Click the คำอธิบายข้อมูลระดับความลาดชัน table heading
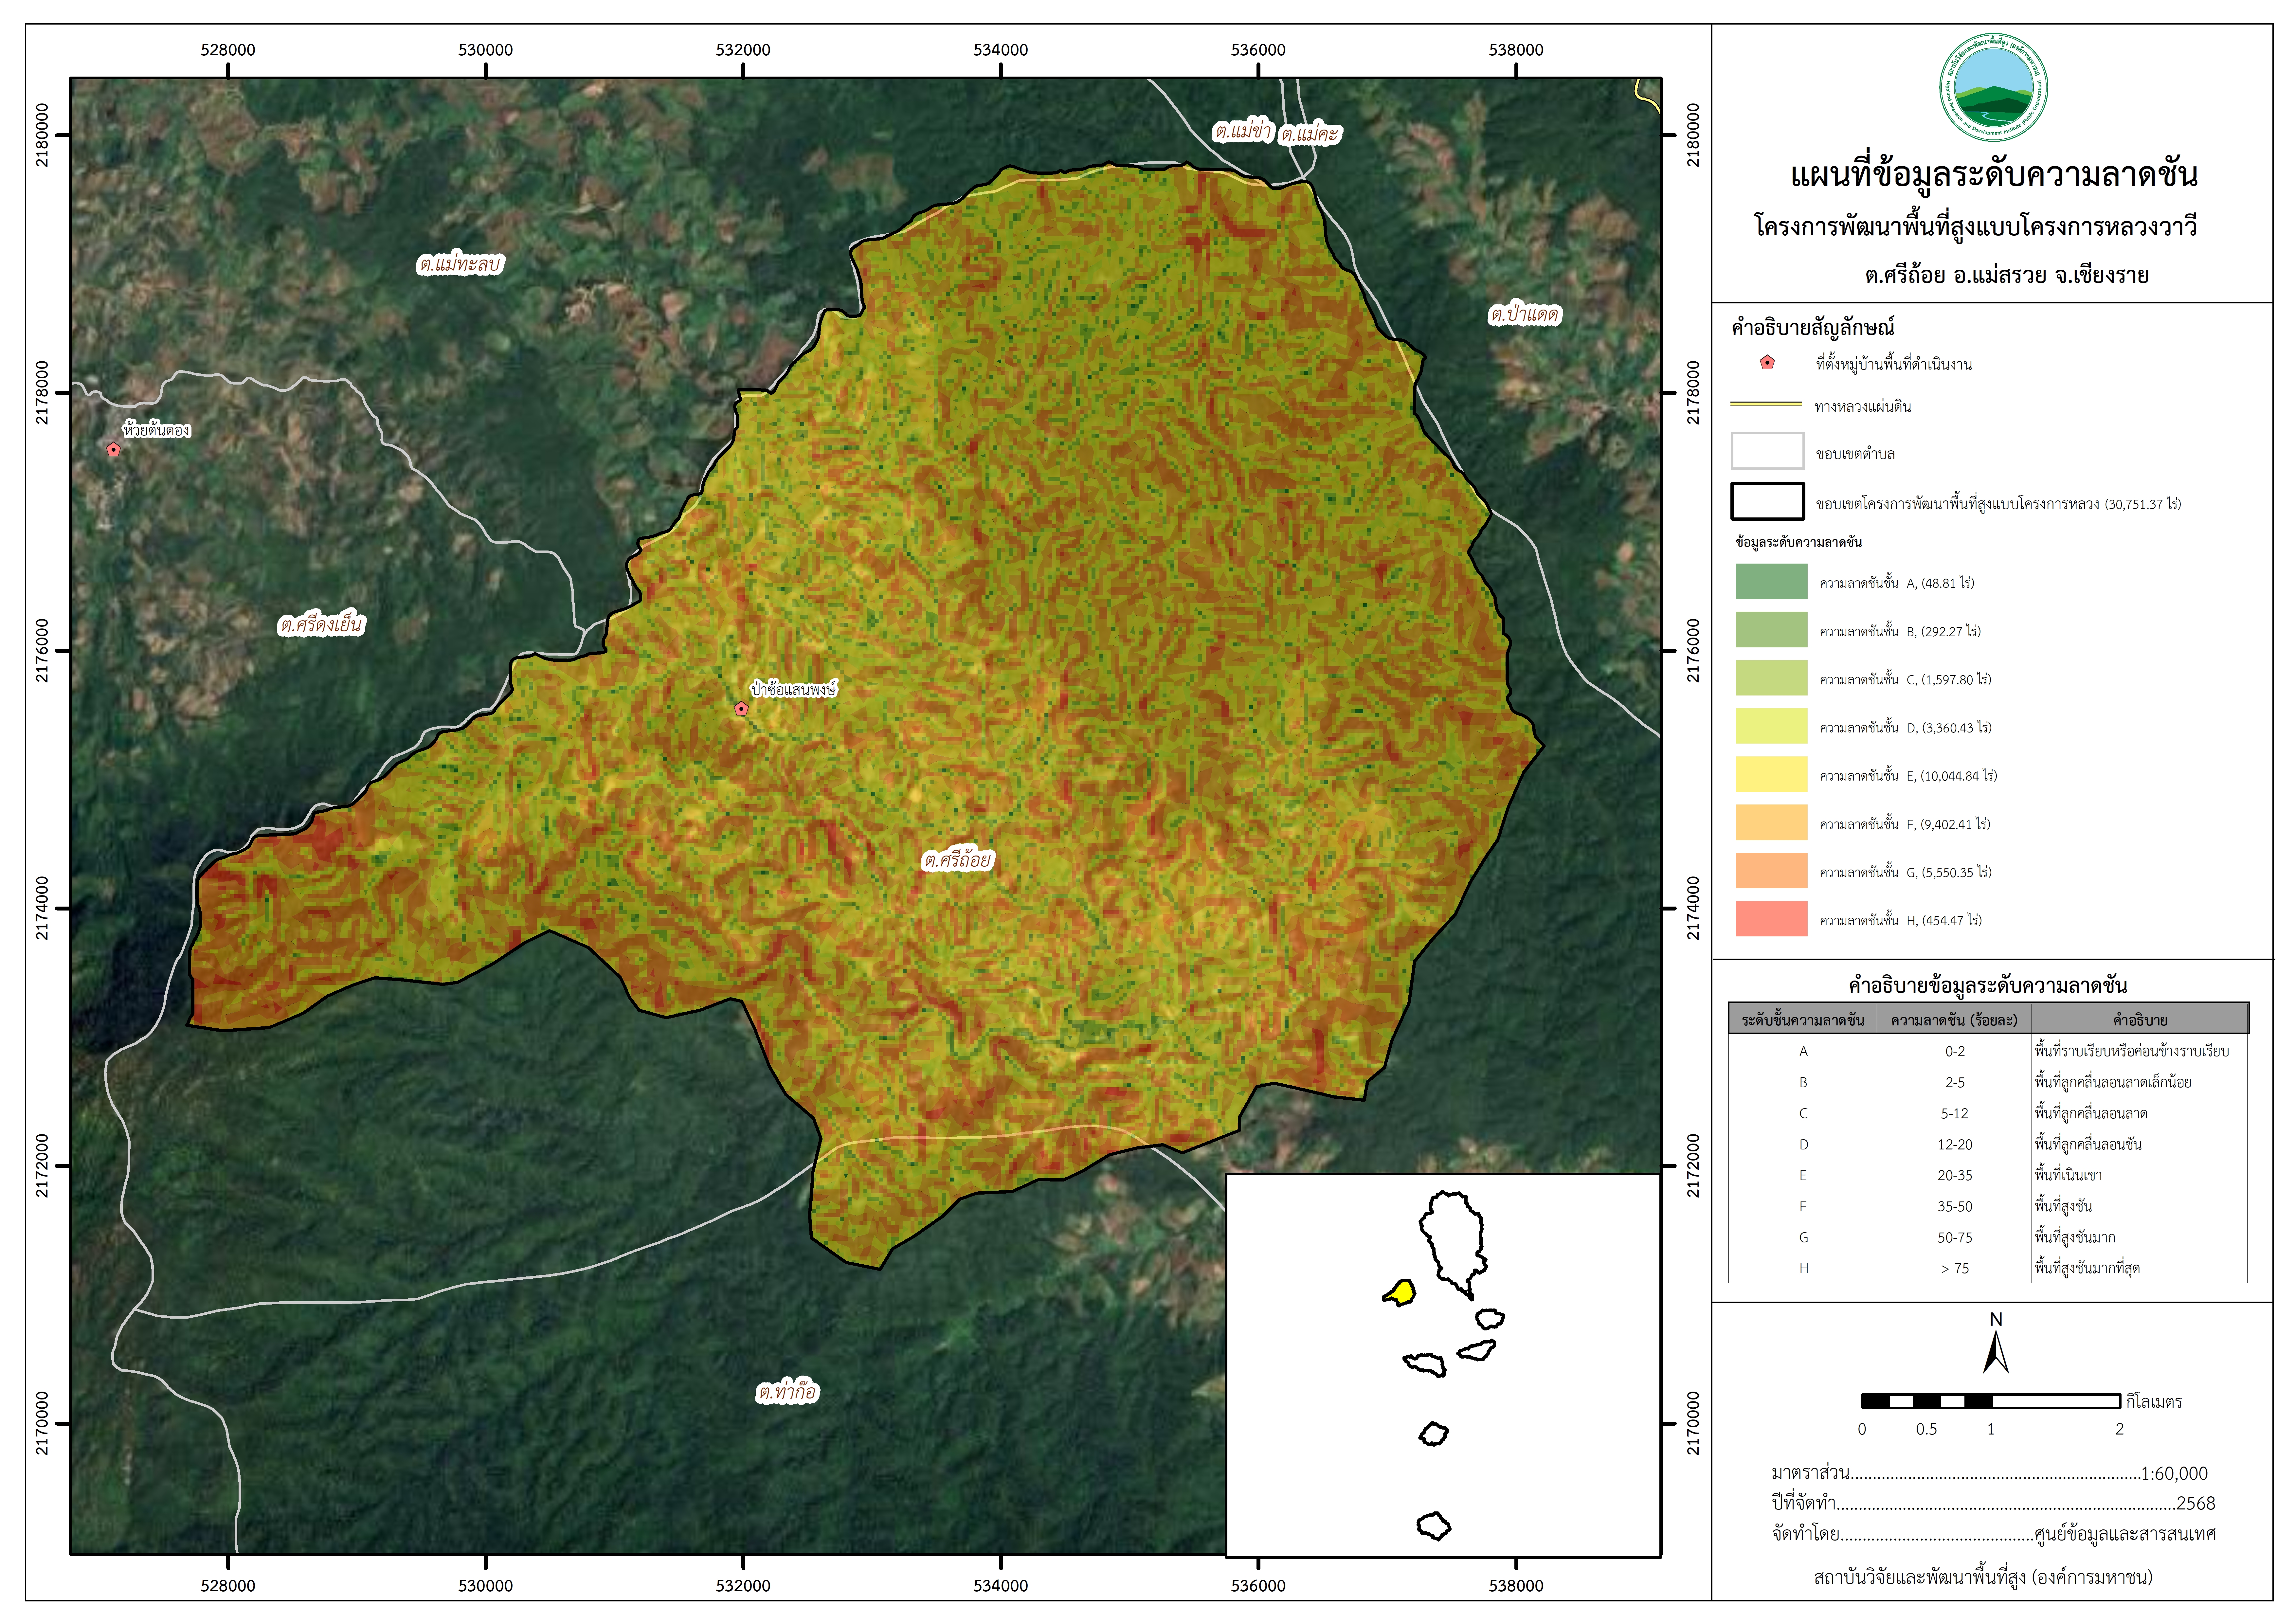 click(x=1988, y=985)
